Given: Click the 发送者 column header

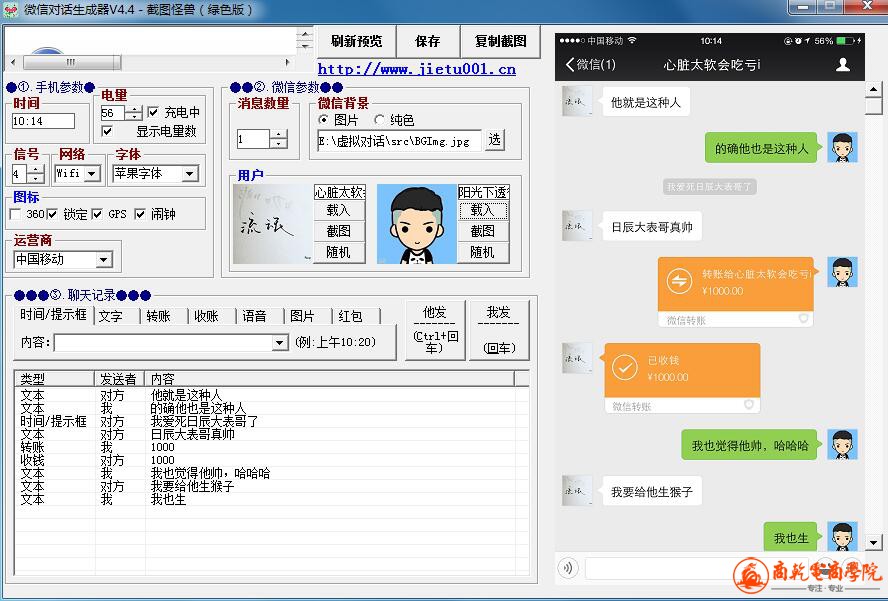Looking at the screenshot, I should [x=119, y=378].
